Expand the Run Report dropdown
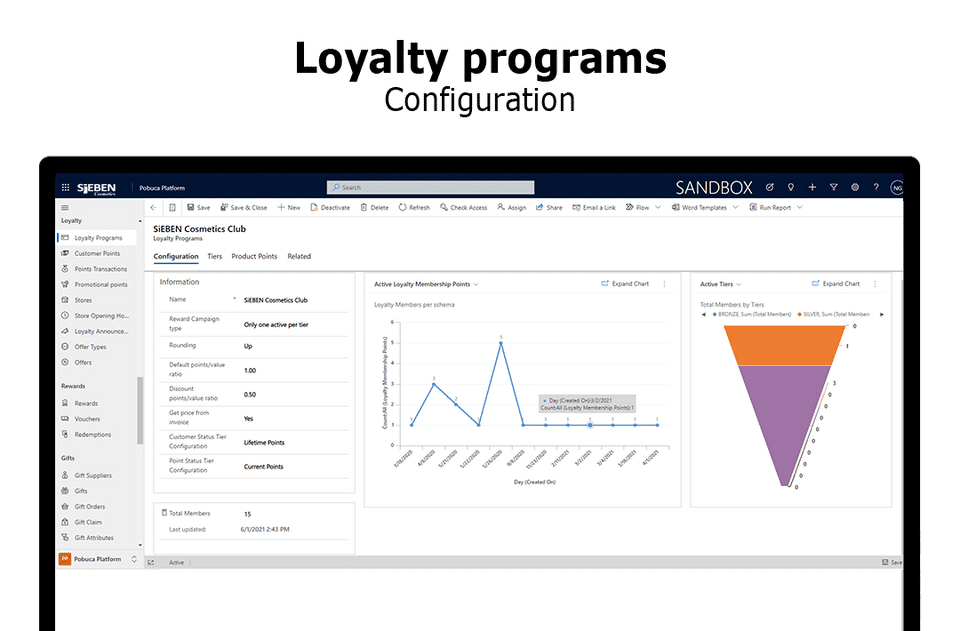Image resolution: width=960 pixels, height=631 pixels. tap(800, 207)
